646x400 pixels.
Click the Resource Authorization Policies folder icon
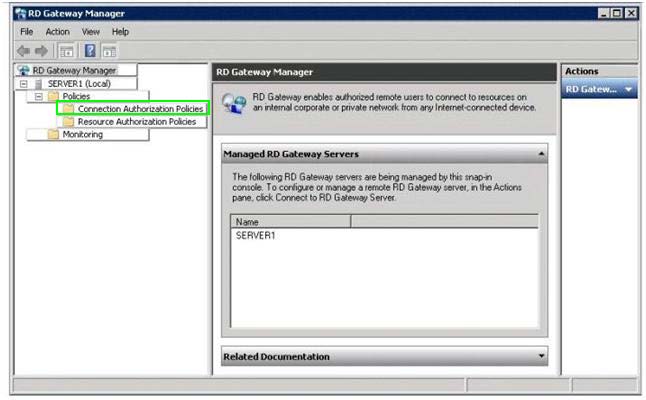[68, 122]
